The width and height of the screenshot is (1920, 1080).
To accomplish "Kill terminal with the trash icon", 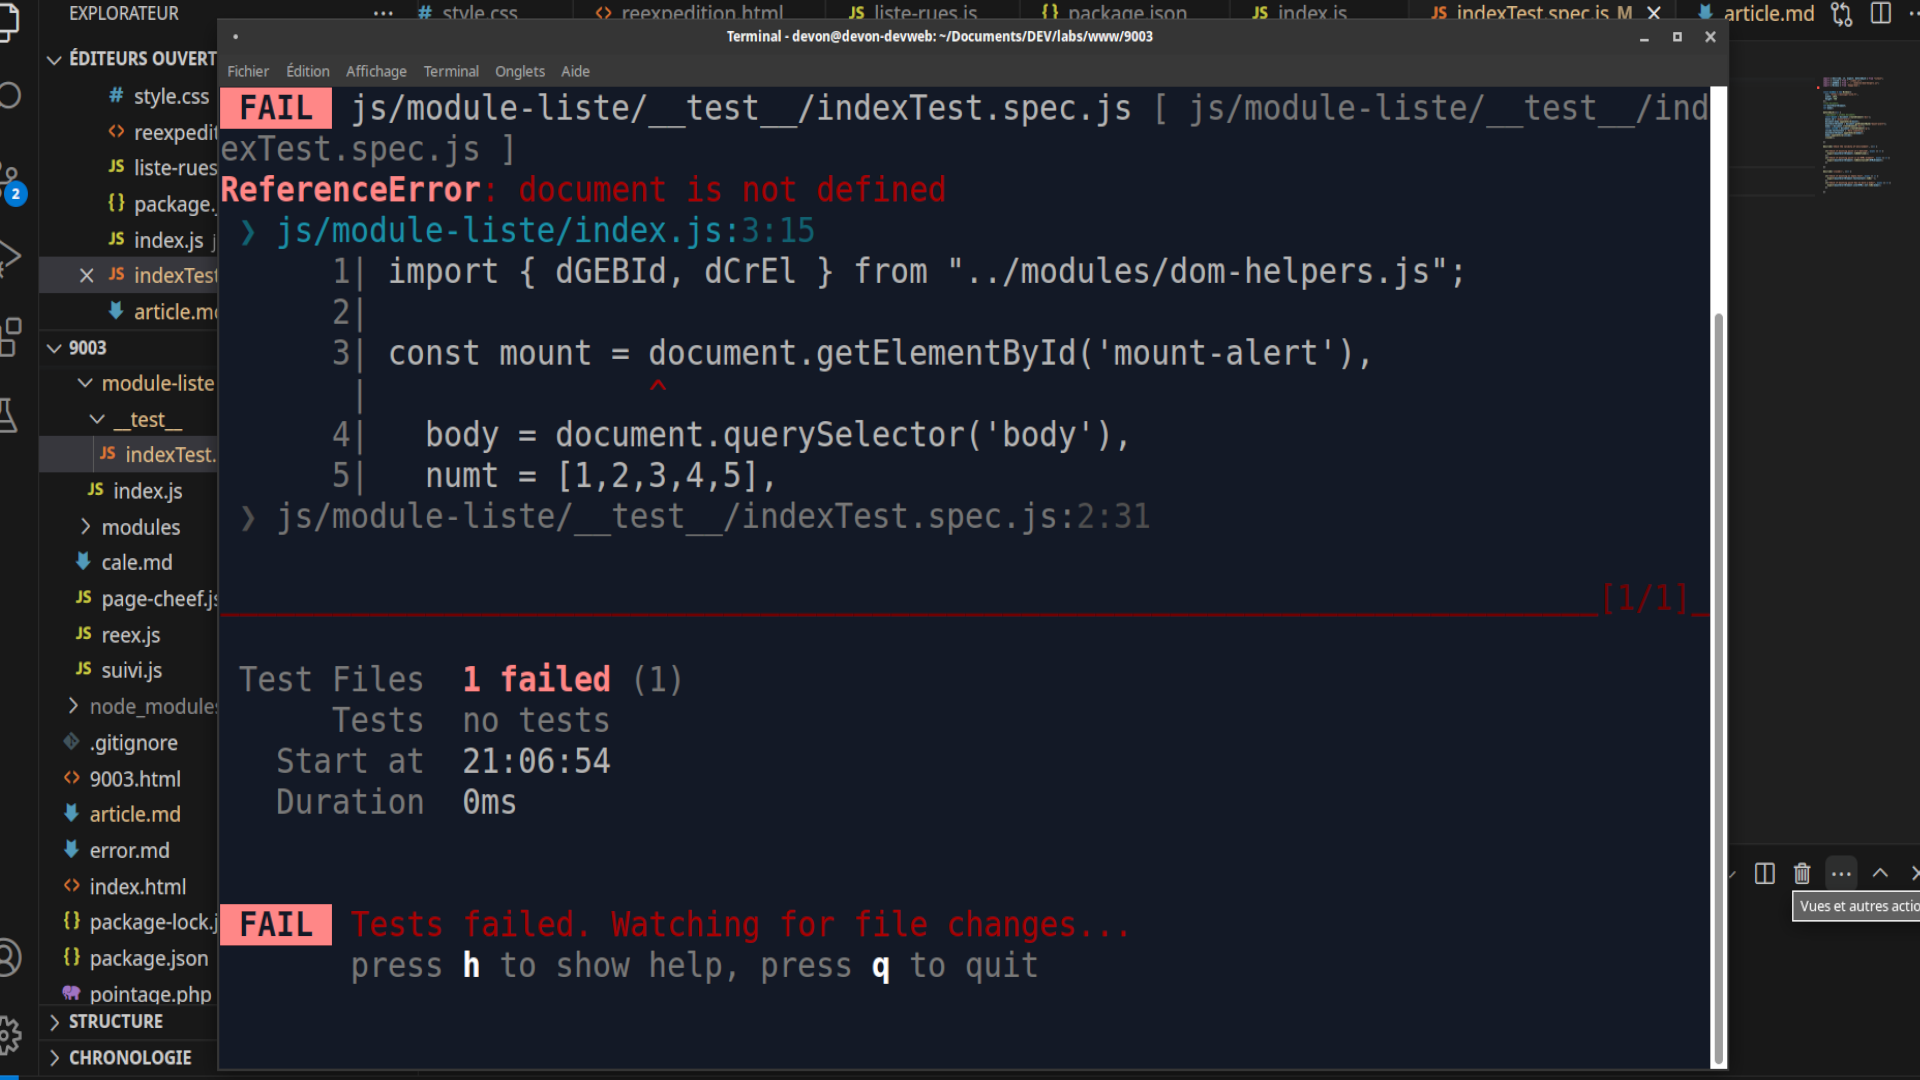I will 1802,874.
